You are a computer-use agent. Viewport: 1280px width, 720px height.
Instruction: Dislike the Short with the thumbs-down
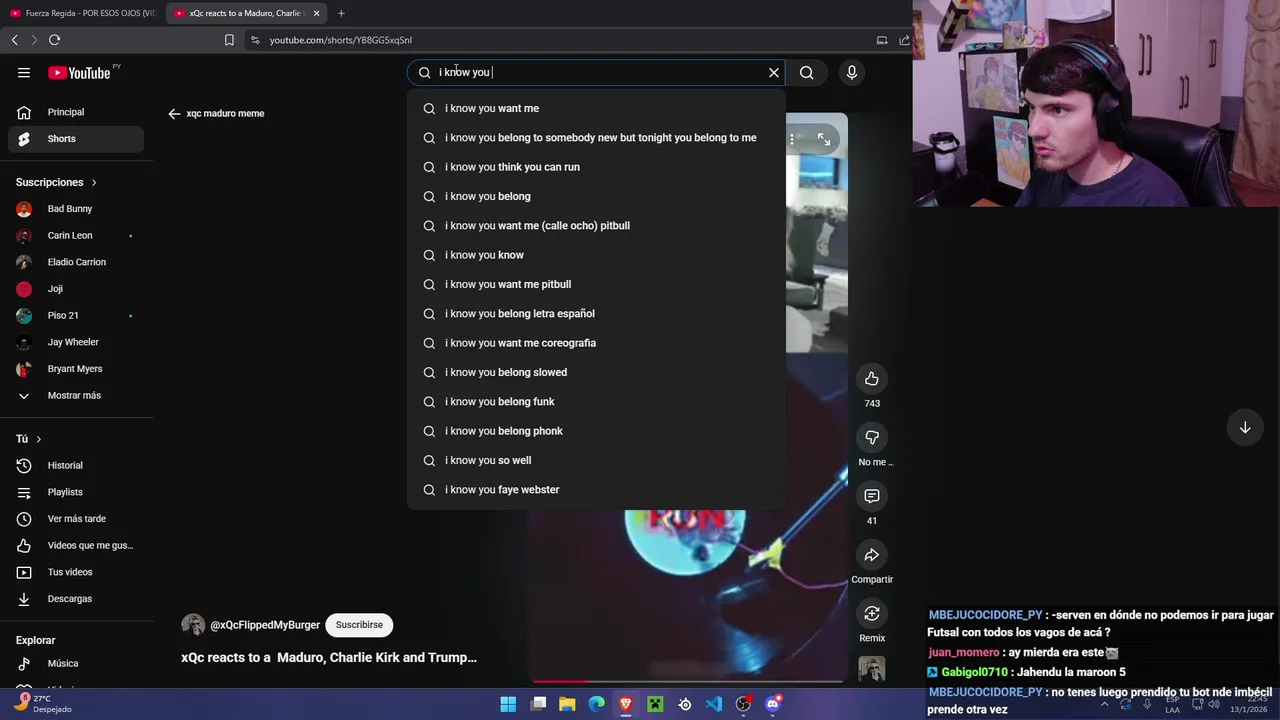[x=872, y=437]
